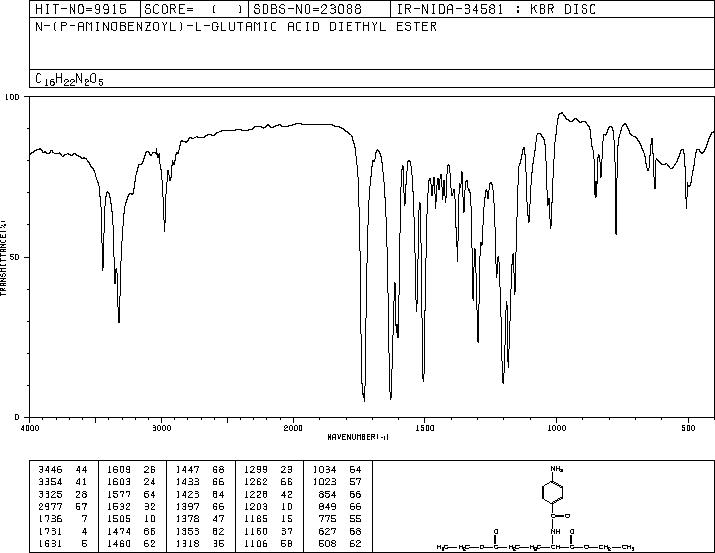715x553 pixels.
Task: Click the 1000 wavenumber axis label
Action: [556, 428]
